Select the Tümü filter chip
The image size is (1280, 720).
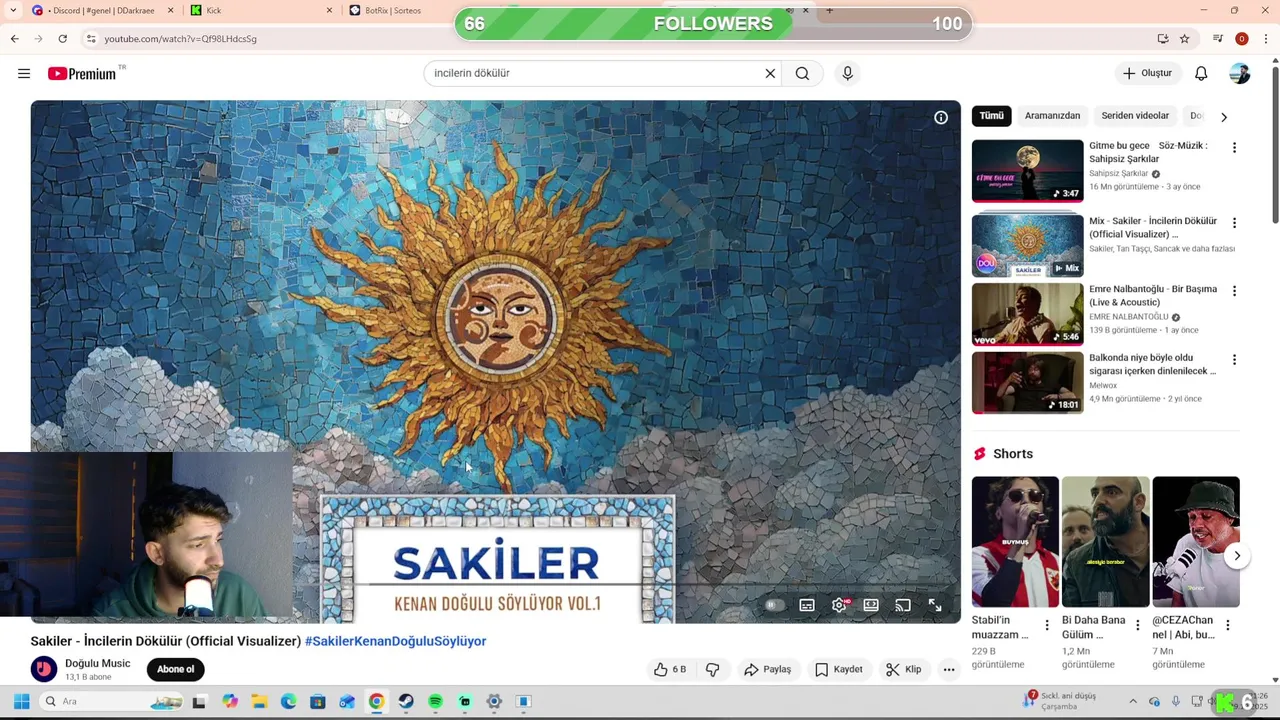coord(991,116)
